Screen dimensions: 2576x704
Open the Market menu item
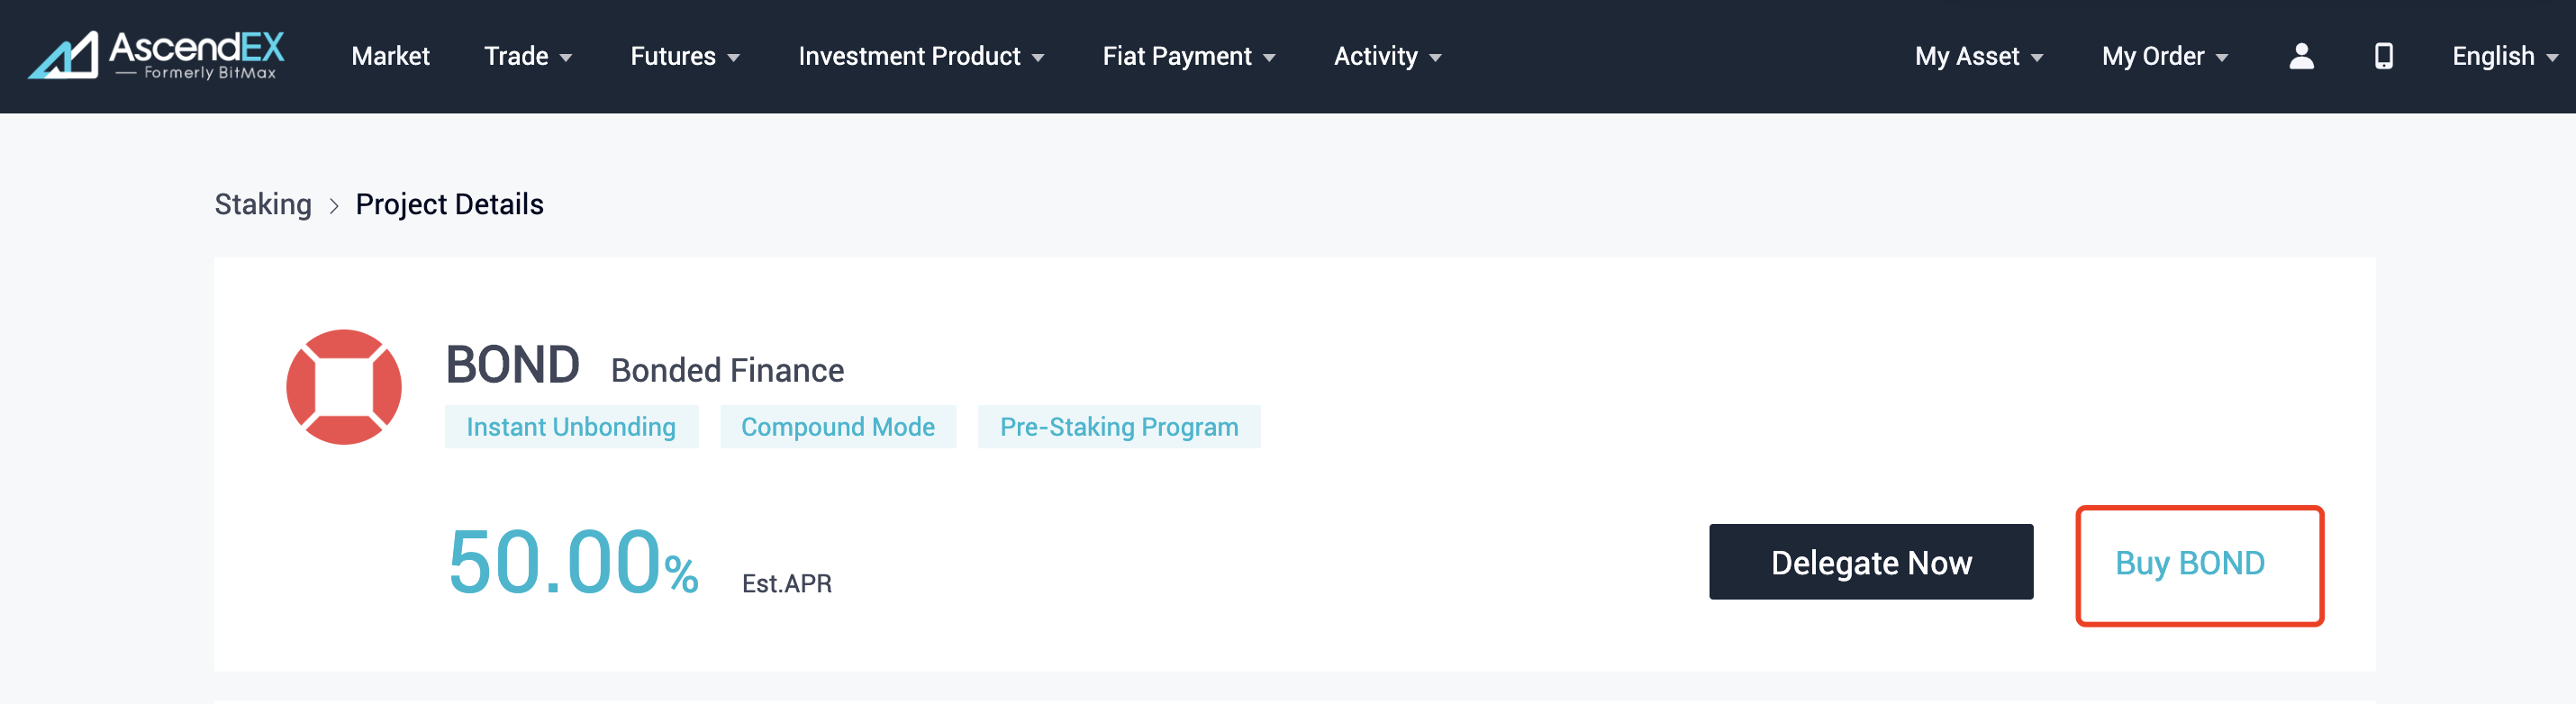[390, 56]
